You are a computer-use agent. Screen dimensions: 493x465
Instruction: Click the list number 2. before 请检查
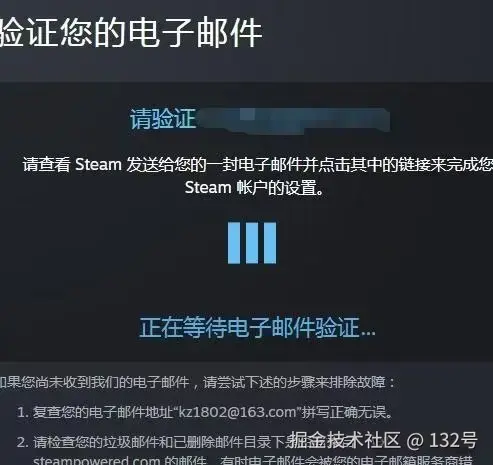(x=23, y=442)
